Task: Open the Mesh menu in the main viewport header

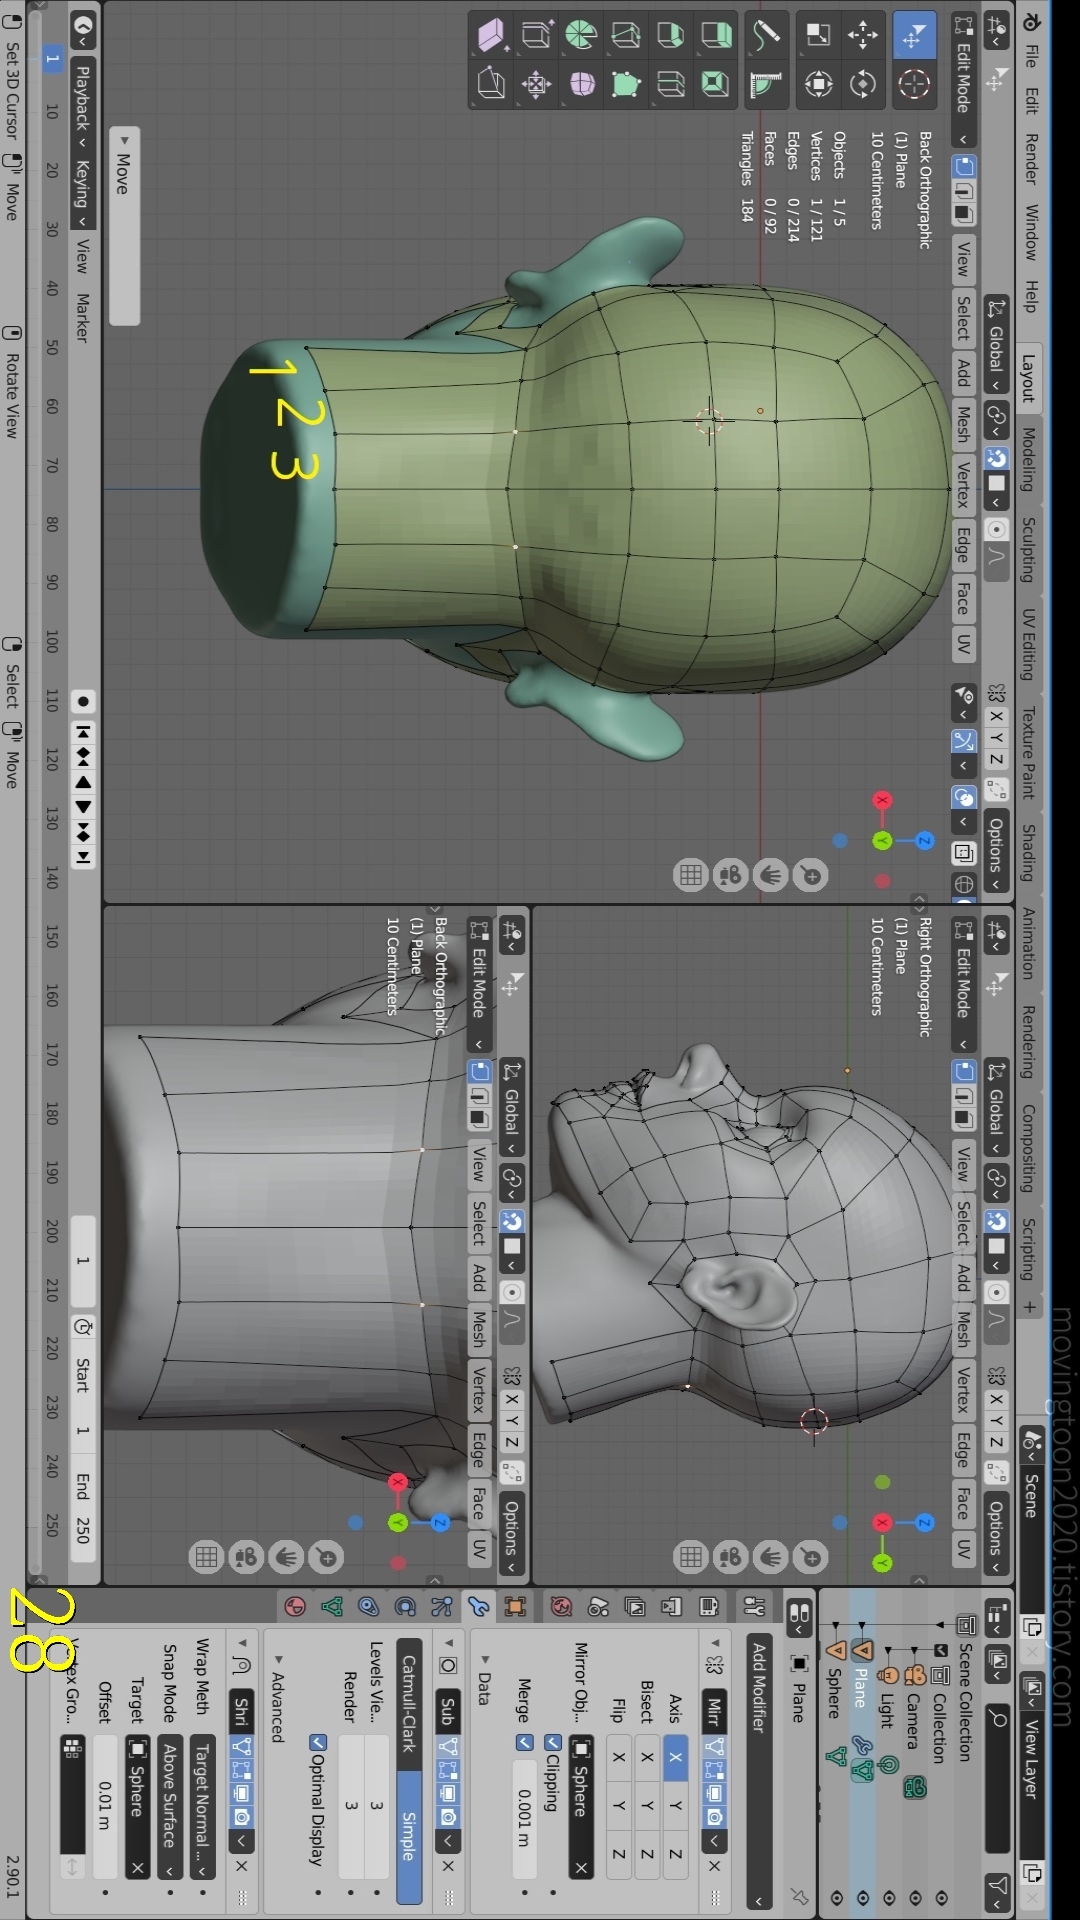Action: (963, 424)
